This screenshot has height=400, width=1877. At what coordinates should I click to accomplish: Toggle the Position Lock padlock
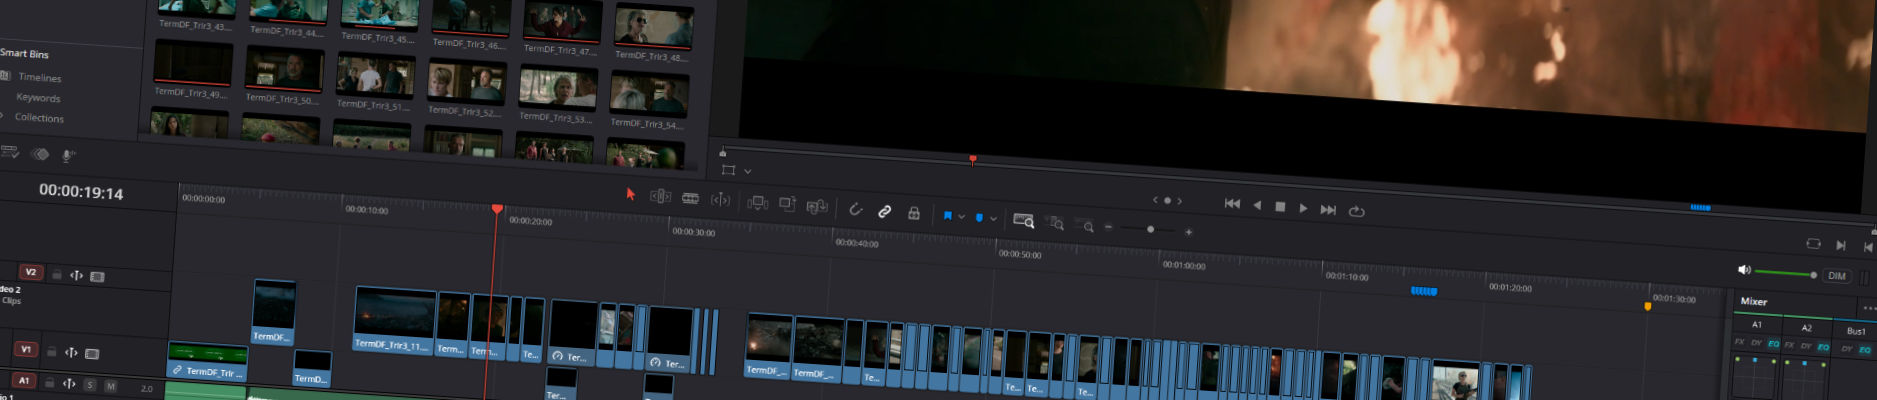pos(913,213)
